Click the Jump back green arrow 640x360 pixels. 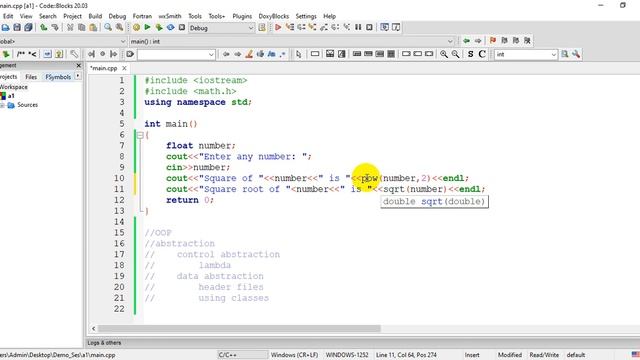(466, 40)
